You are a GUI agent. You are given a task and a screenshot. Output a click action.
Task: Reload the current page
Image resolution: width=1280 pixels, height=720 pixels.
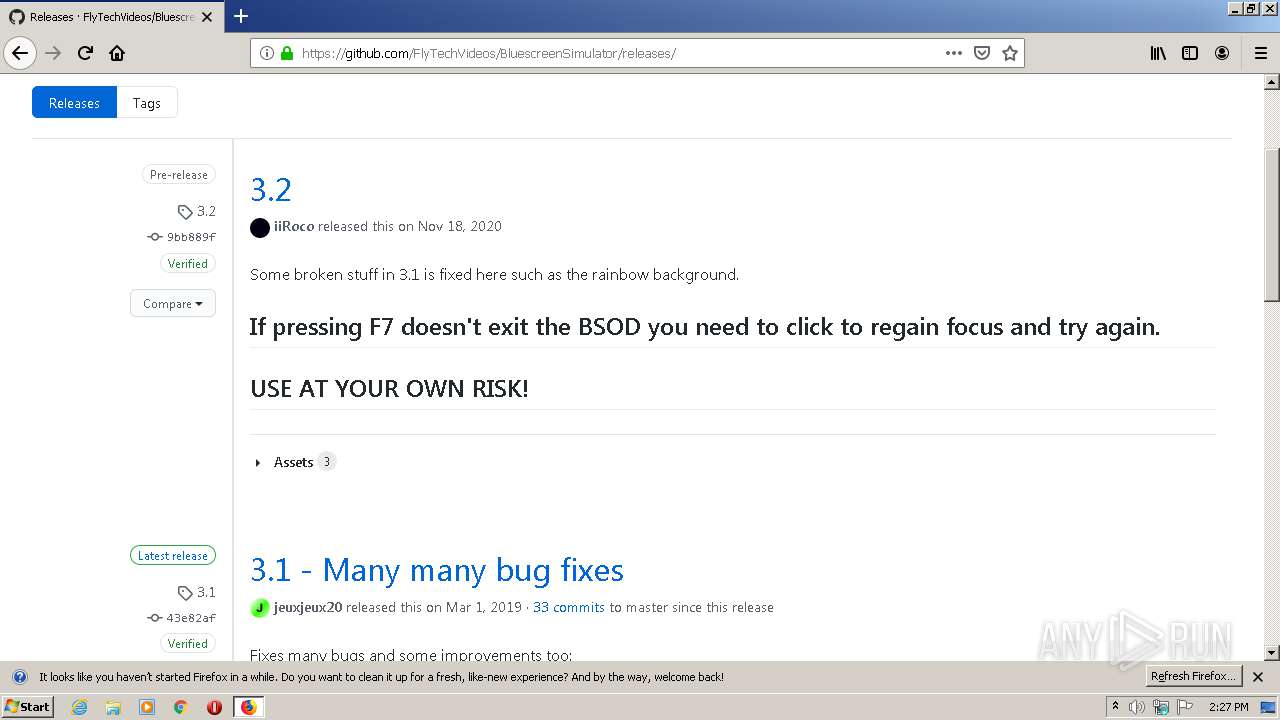pyautogui.click(x=85, y=53)
